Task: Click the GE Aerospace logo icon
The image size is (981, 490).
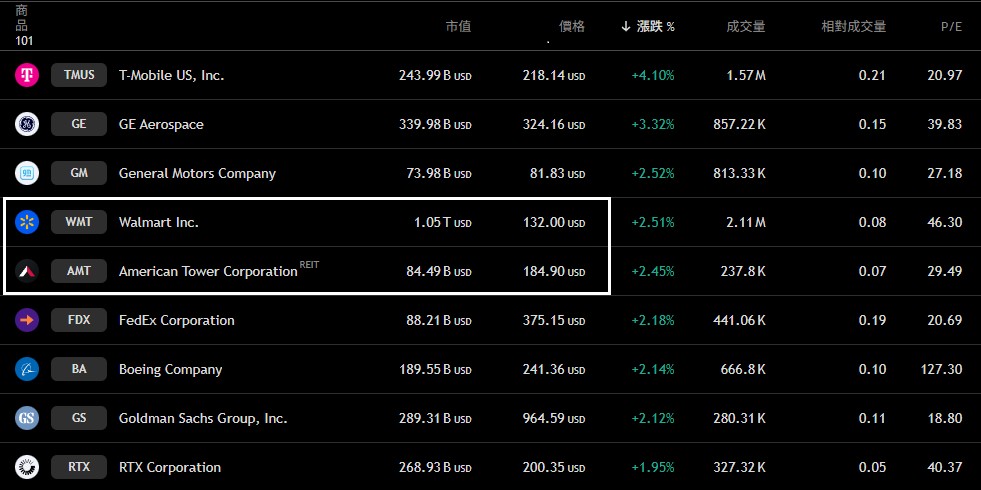Action: (x=27, y=124)
